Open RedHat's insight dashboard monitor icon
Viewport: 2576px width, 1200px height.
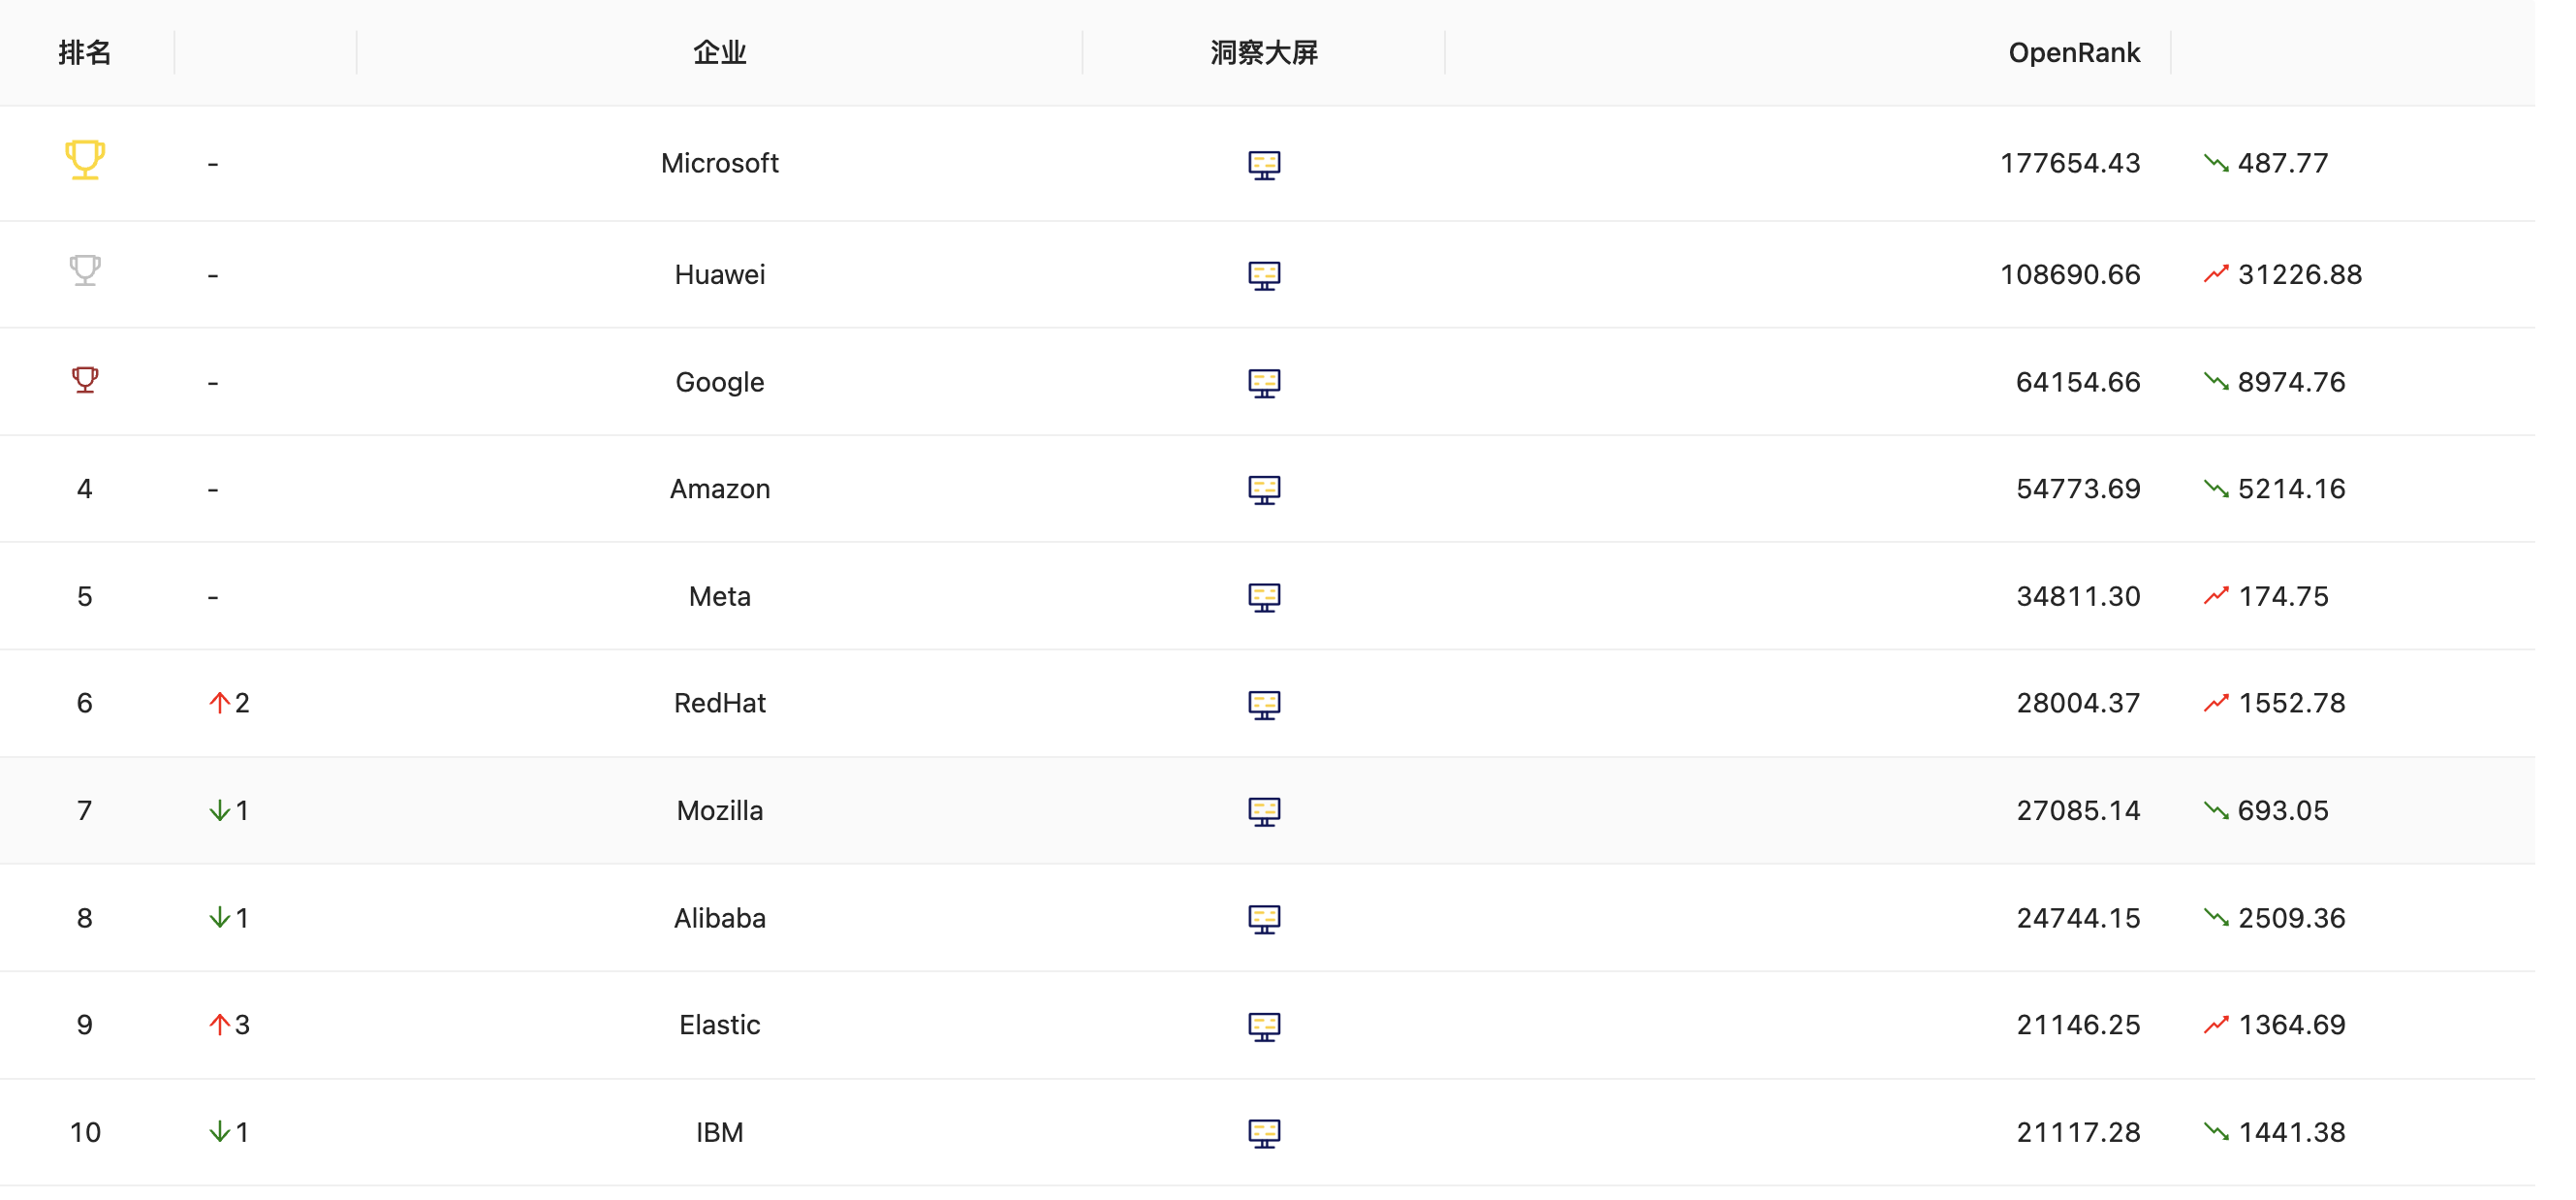[x=1264, y=704]
